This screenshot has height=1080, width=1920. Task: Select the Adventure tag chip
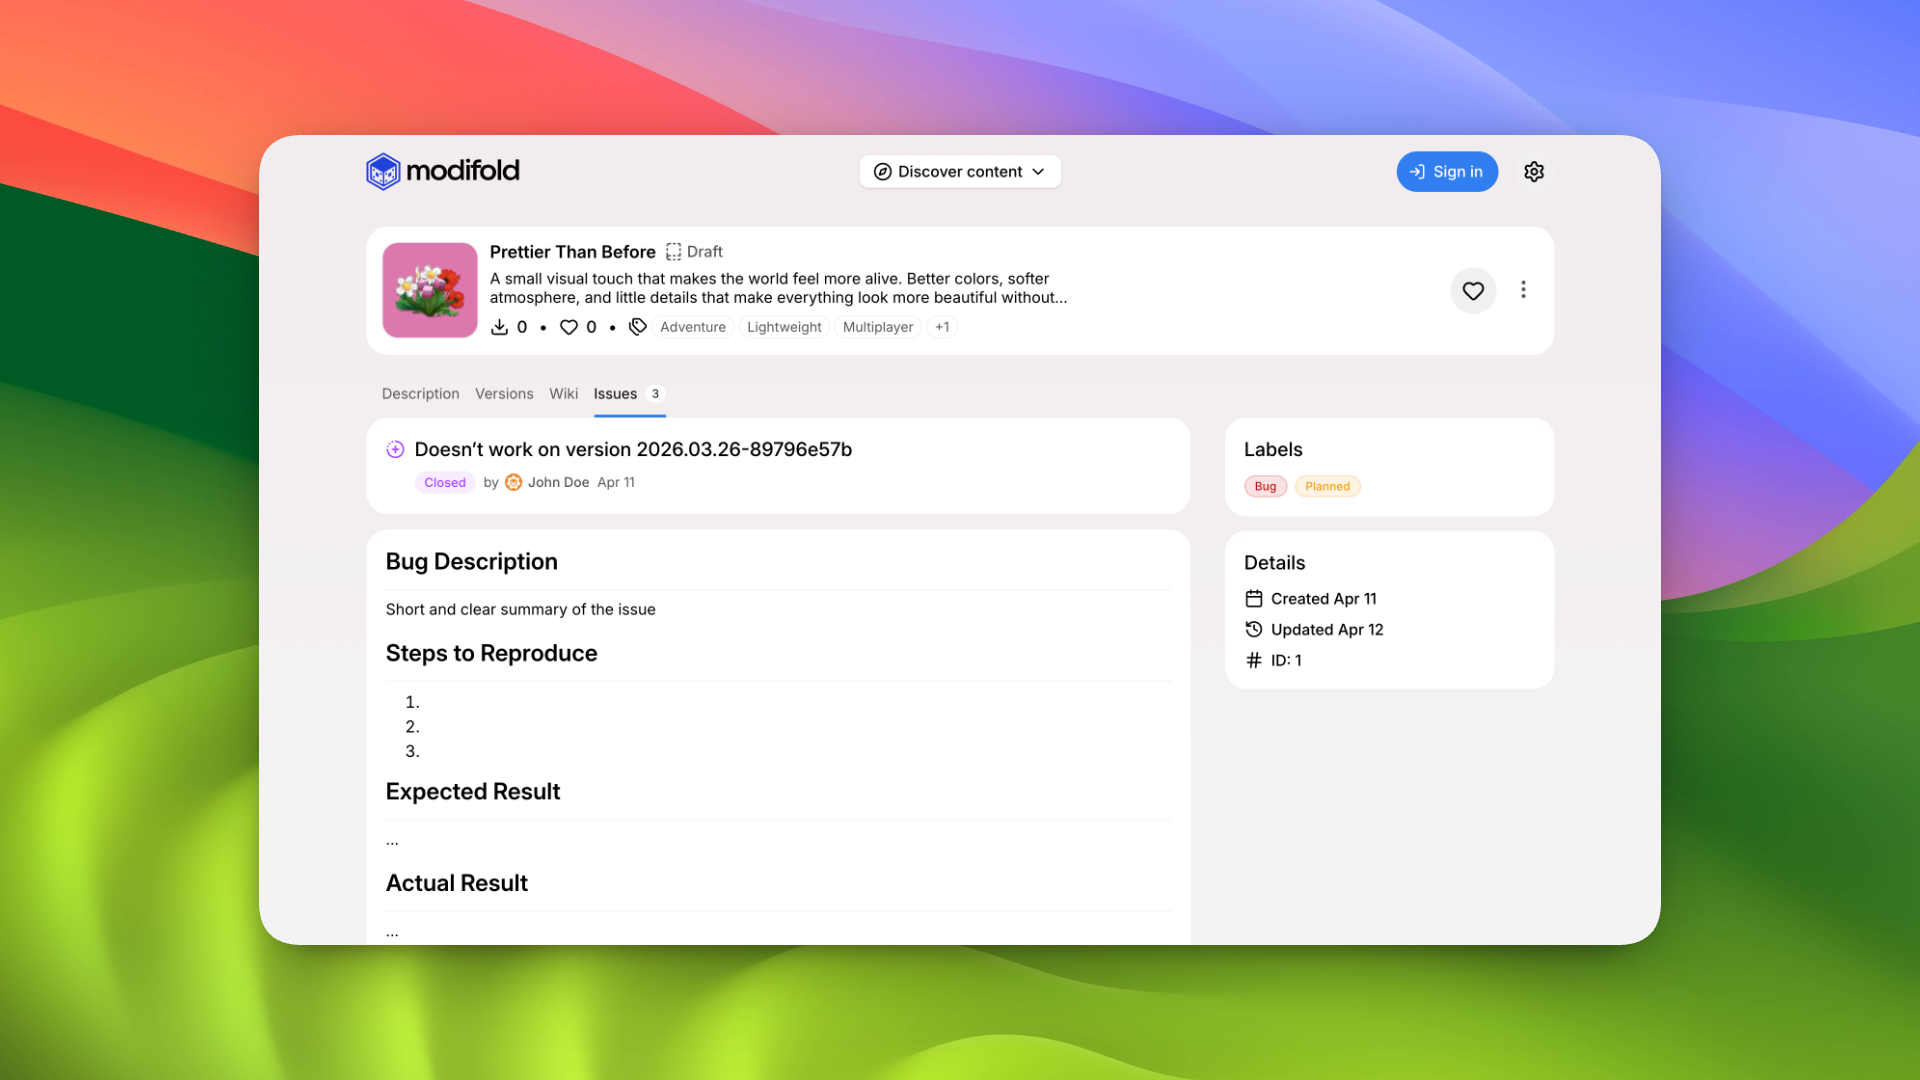692,327
